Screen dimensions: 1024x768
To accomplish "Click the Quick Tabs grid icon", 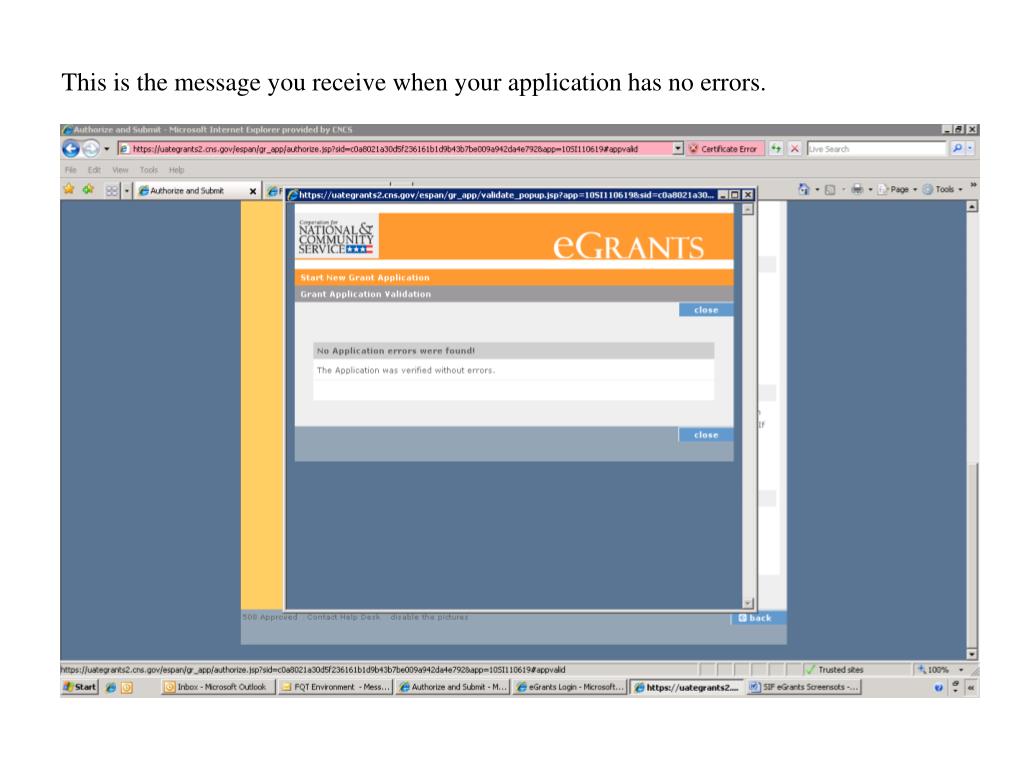I will click(x=112, y=191).
